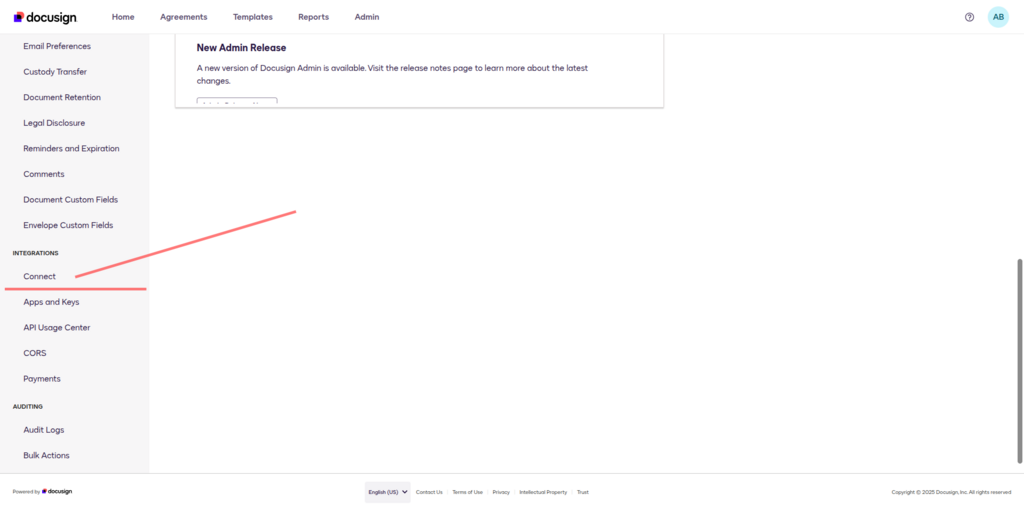Screen dimensions: 1024x511
Task: Go to the Home tab
Action: (123, 17)
